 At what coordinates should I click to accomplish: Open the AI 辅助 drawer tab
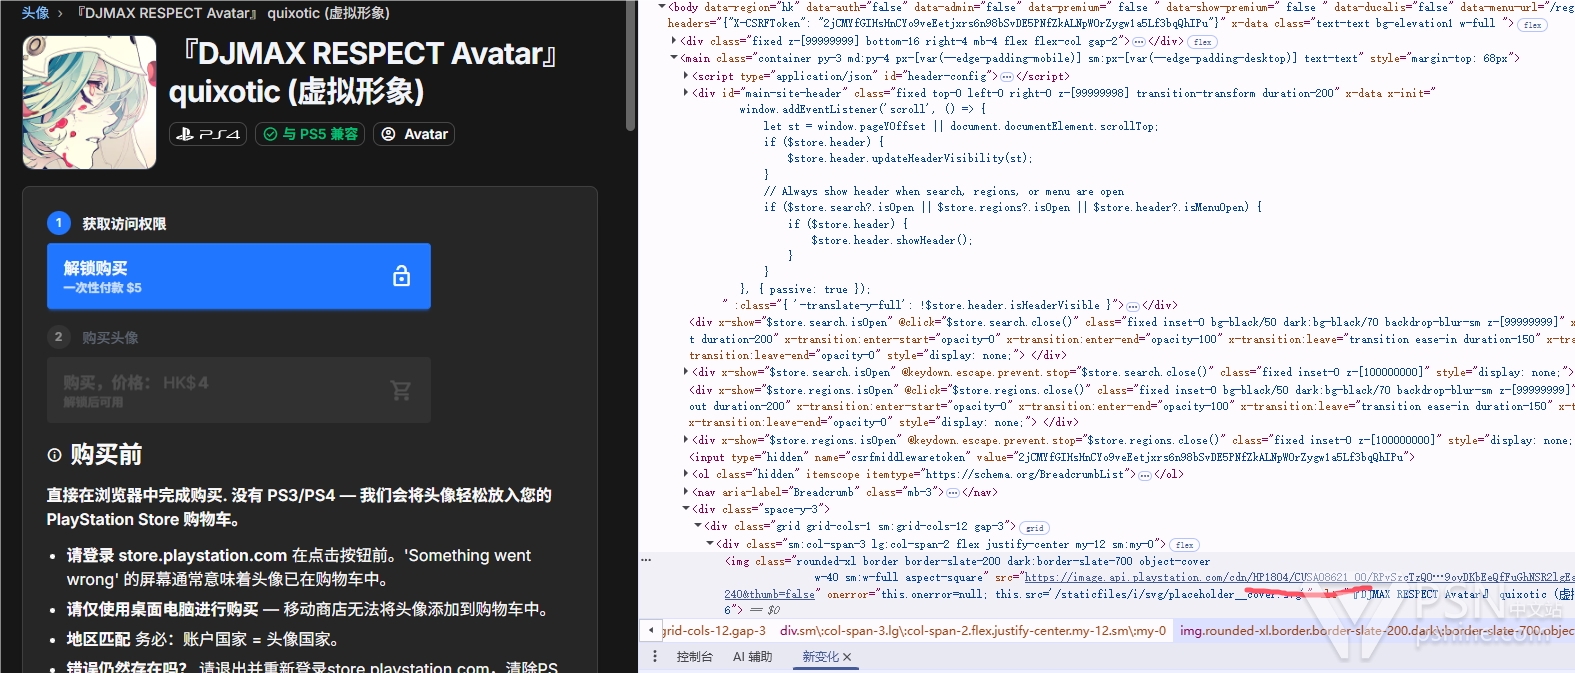(x=752, y=657)
